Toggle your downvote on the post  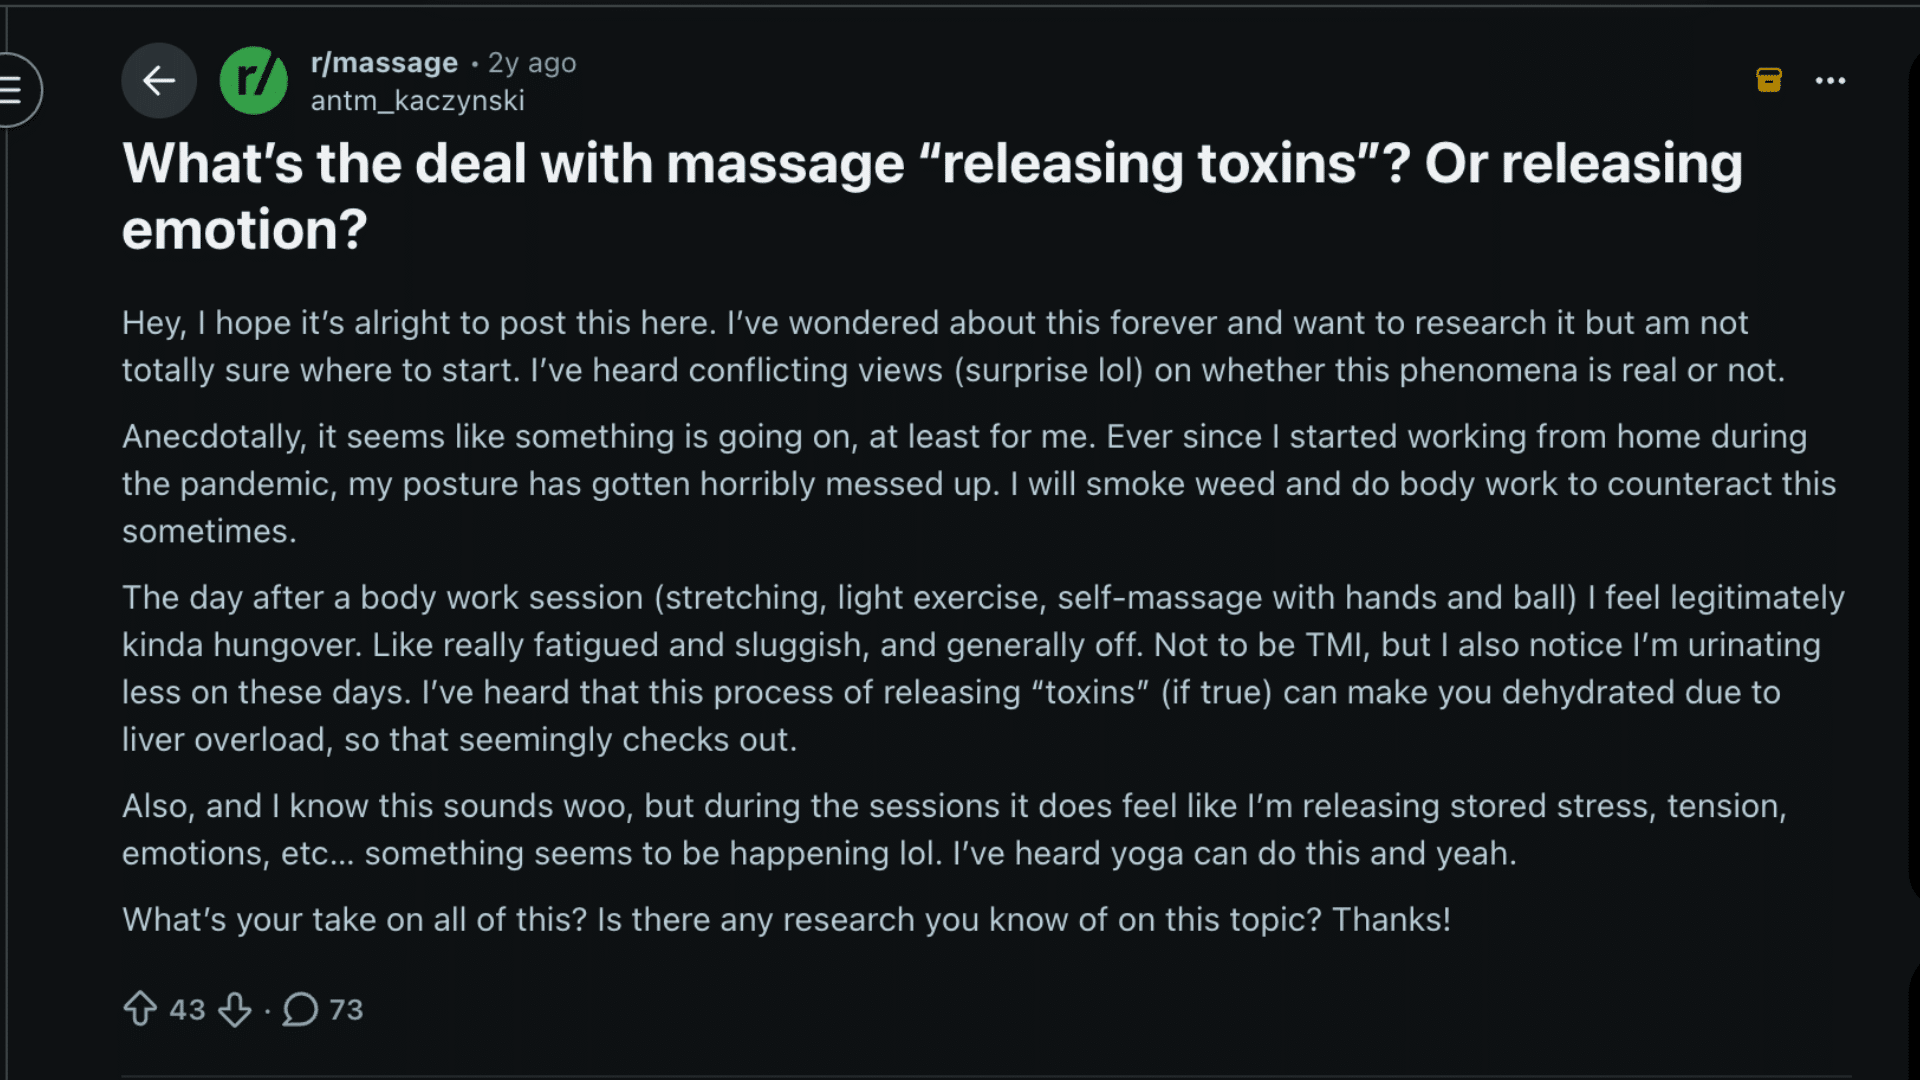click(235, 1010)
